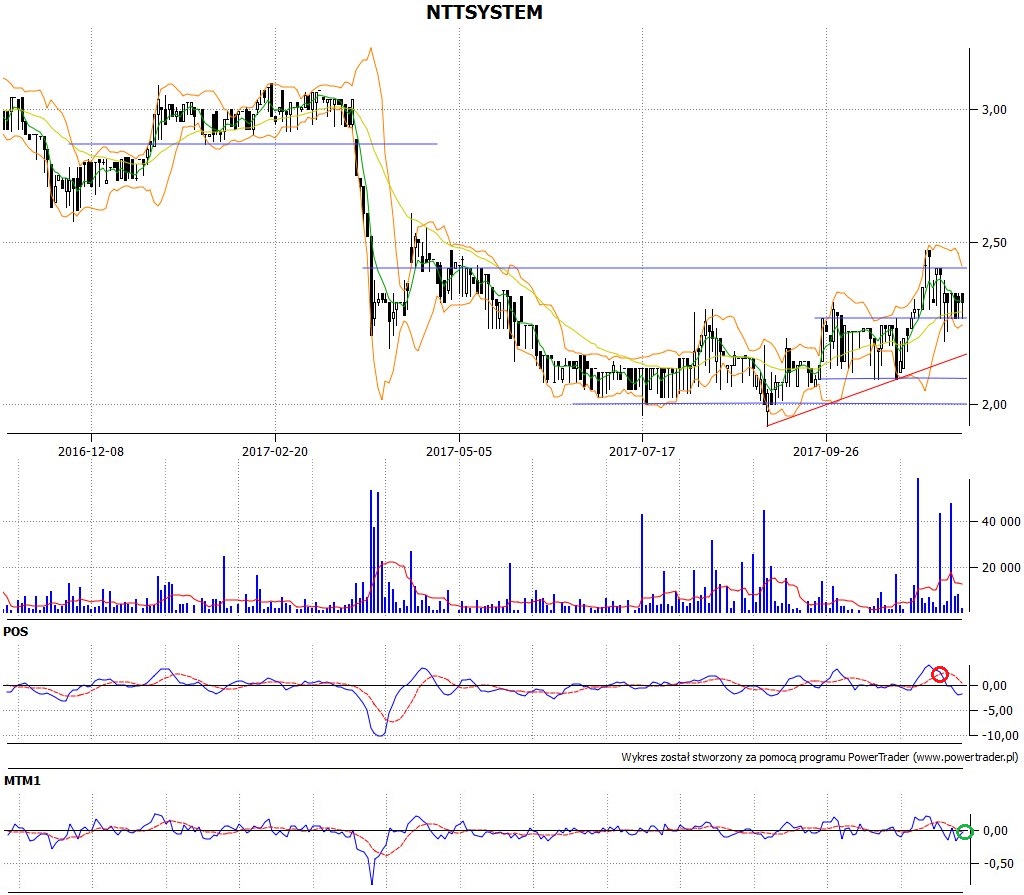The width and height of the screenshot is (1024, 895).
Task: Select the 2017-02-20 date axis label
Action: (275, 451)
